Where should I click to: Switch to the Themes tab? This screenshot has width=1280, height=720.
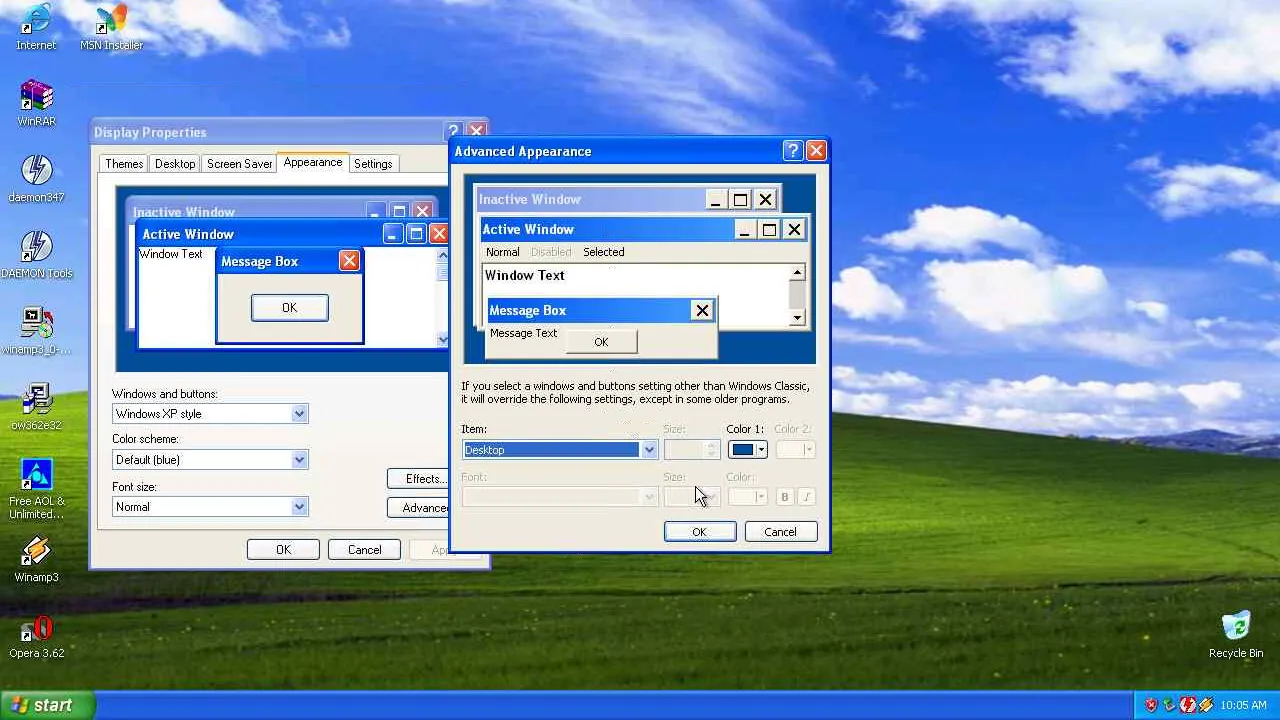coord(124,164)
